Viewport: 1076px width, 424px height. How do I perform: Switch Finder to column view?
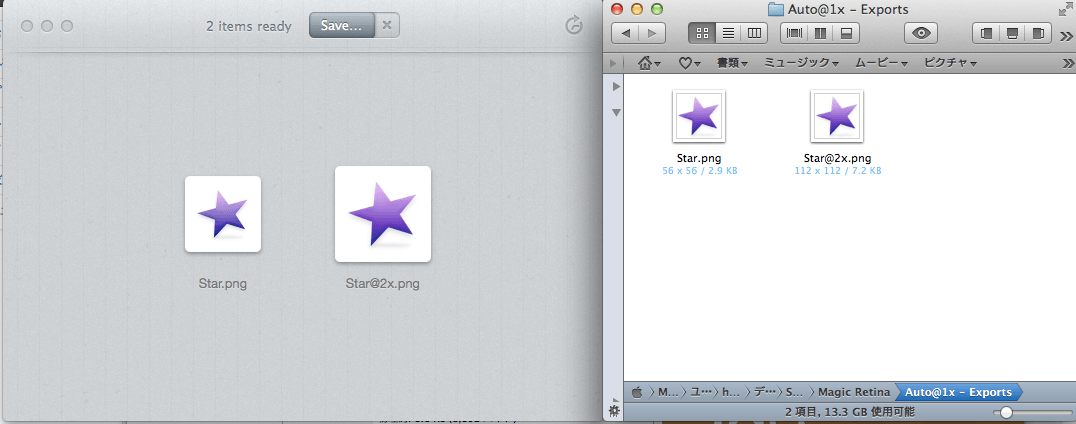tap(754, 33)
